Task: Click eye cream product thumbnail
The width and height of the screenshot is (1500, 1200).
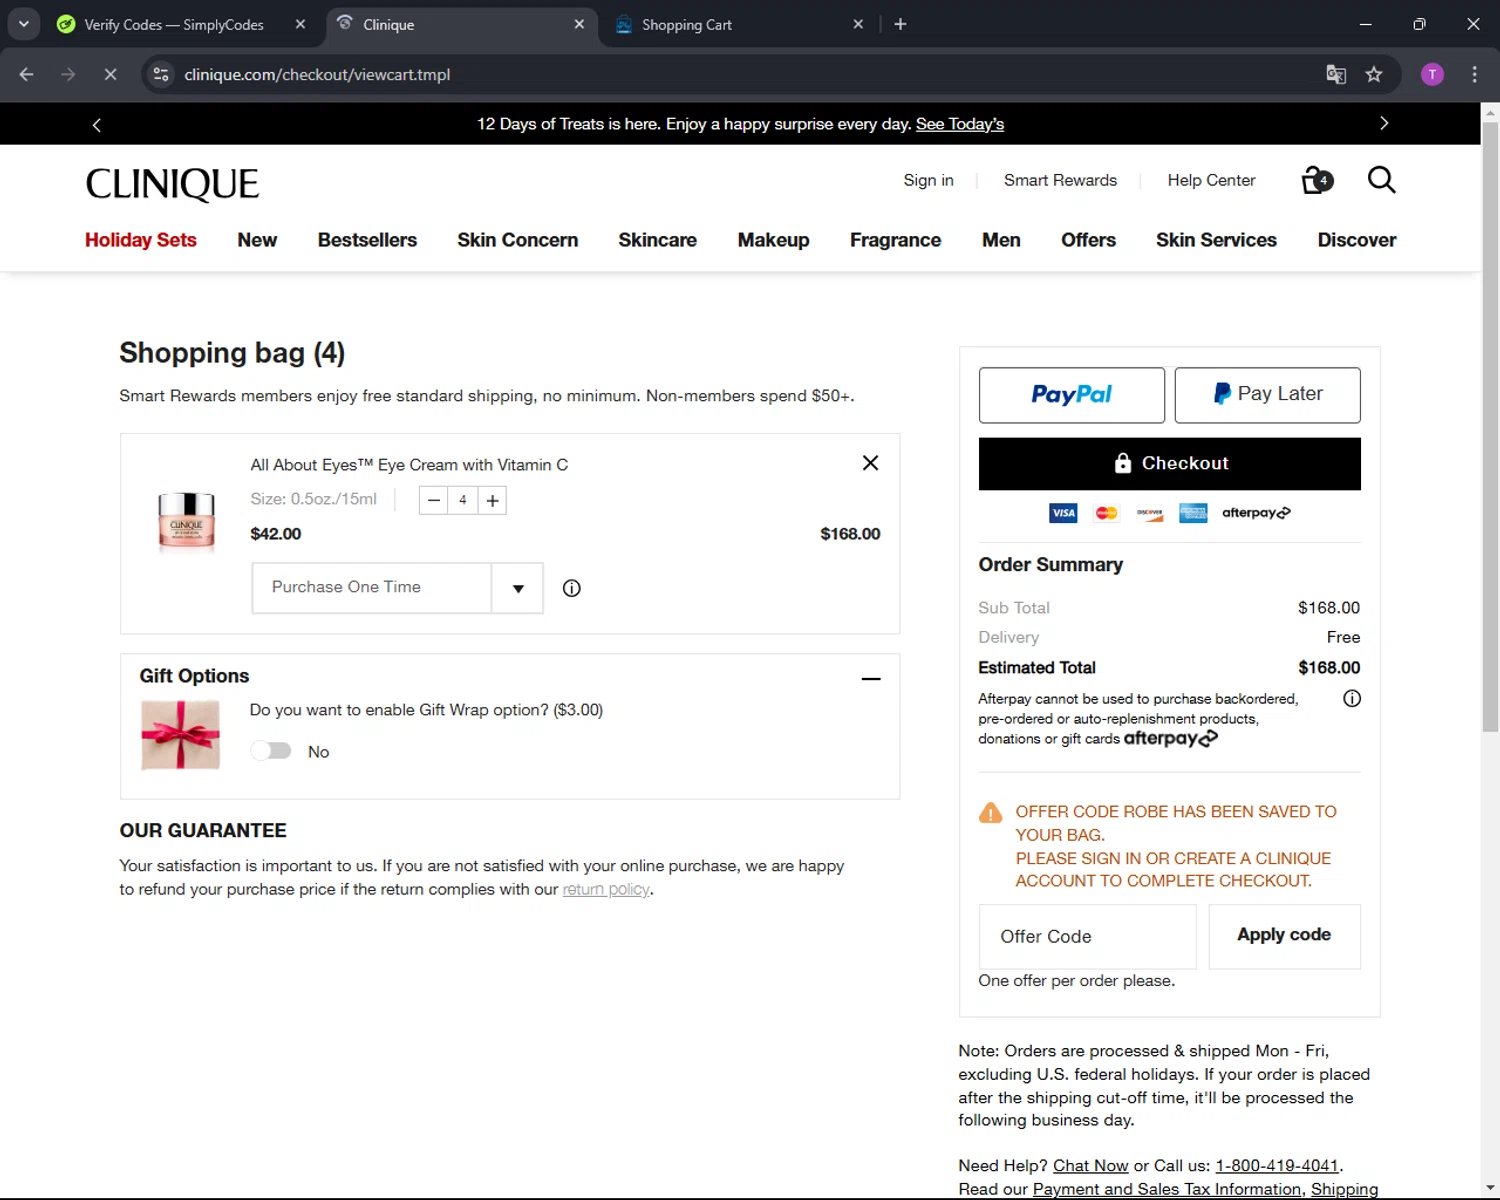Action: point(186,520)
